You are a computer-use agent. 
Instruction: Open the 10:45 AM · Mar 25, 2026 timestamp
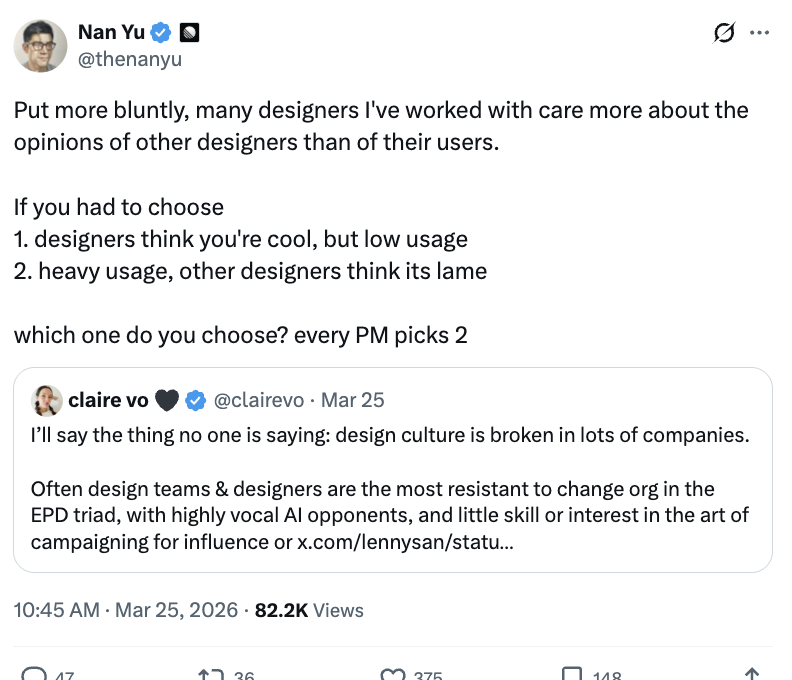pyautogui.click(x=126, y=609)
